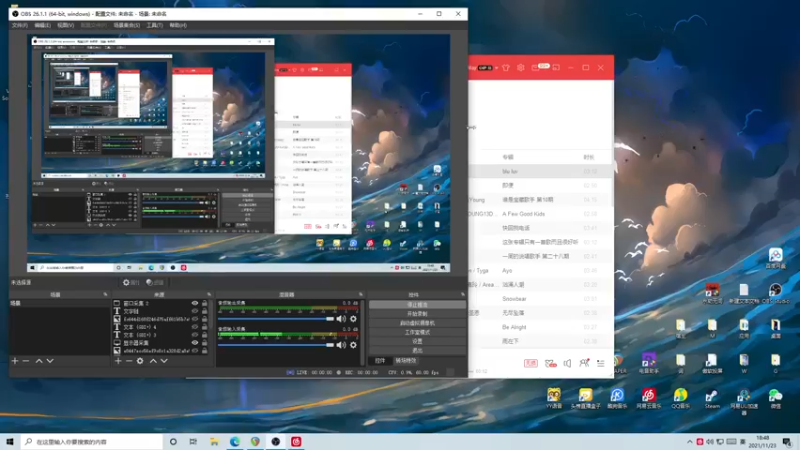Open QQ音乐 desktop shortcut
The image size is (800, 450).
point(680,398)
